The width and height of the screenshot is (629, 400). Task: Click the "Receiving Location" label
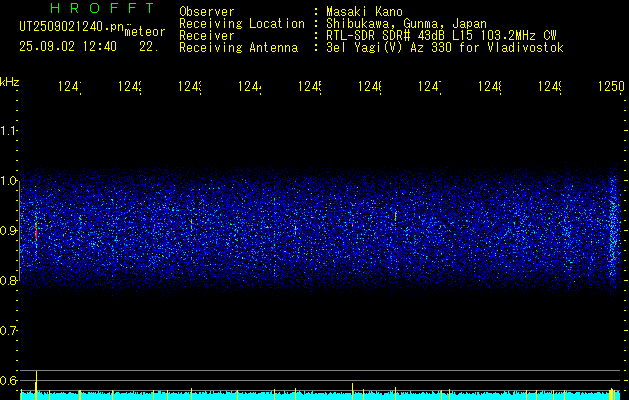tap(242, 24)
